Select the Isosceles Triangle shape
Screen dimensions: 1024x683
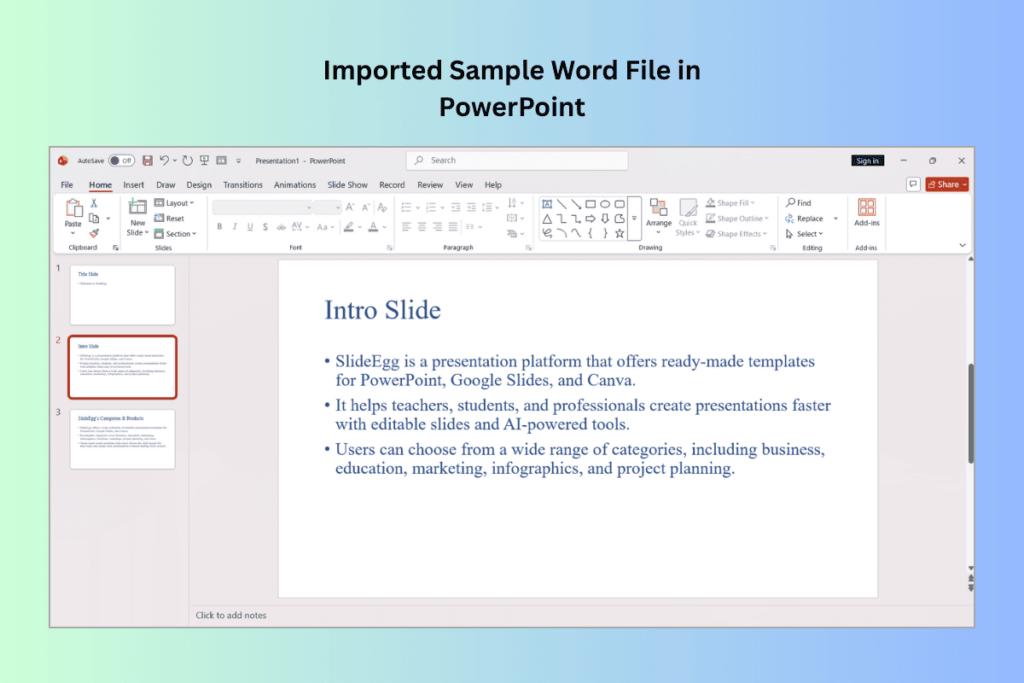pyautogui.click(x=547, y=219)
